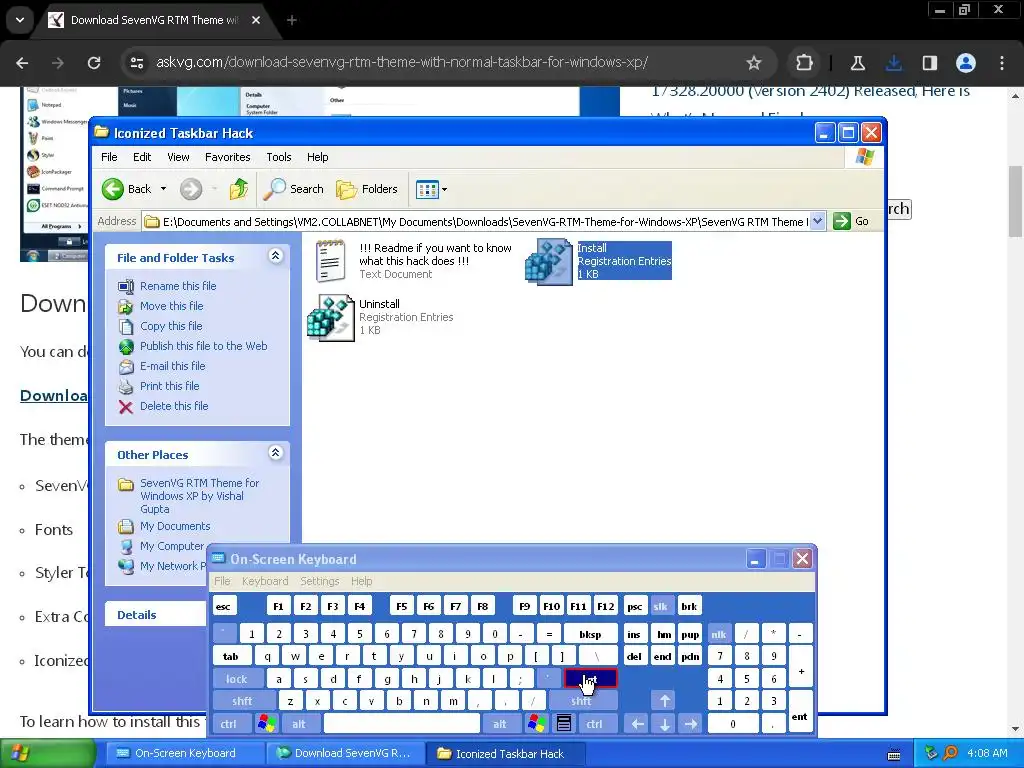Click the F5 key on On-Screen Keyboard
The width and height of the screenshot is (1024, 768).
[402, 607]
